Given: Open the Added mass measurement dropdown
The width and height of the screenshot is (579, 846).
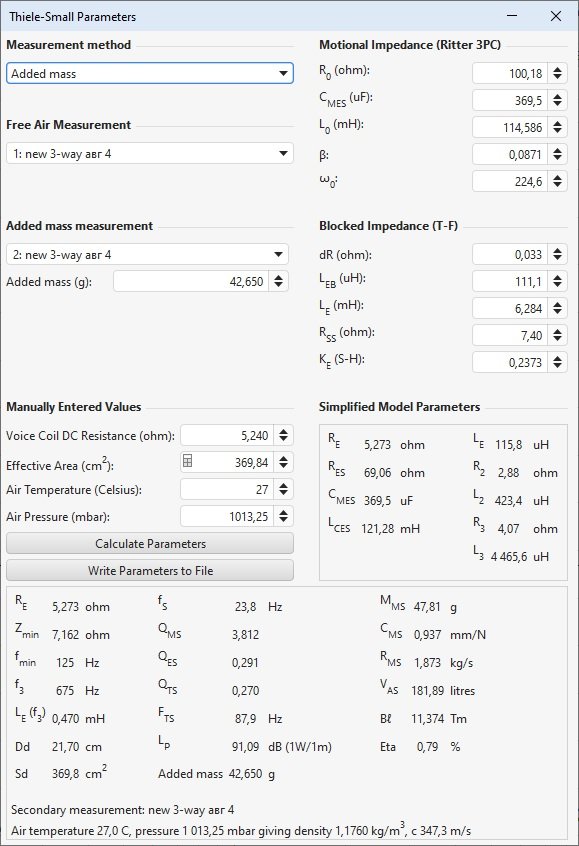Looking at the screenshot, I should tap(147, 255).
